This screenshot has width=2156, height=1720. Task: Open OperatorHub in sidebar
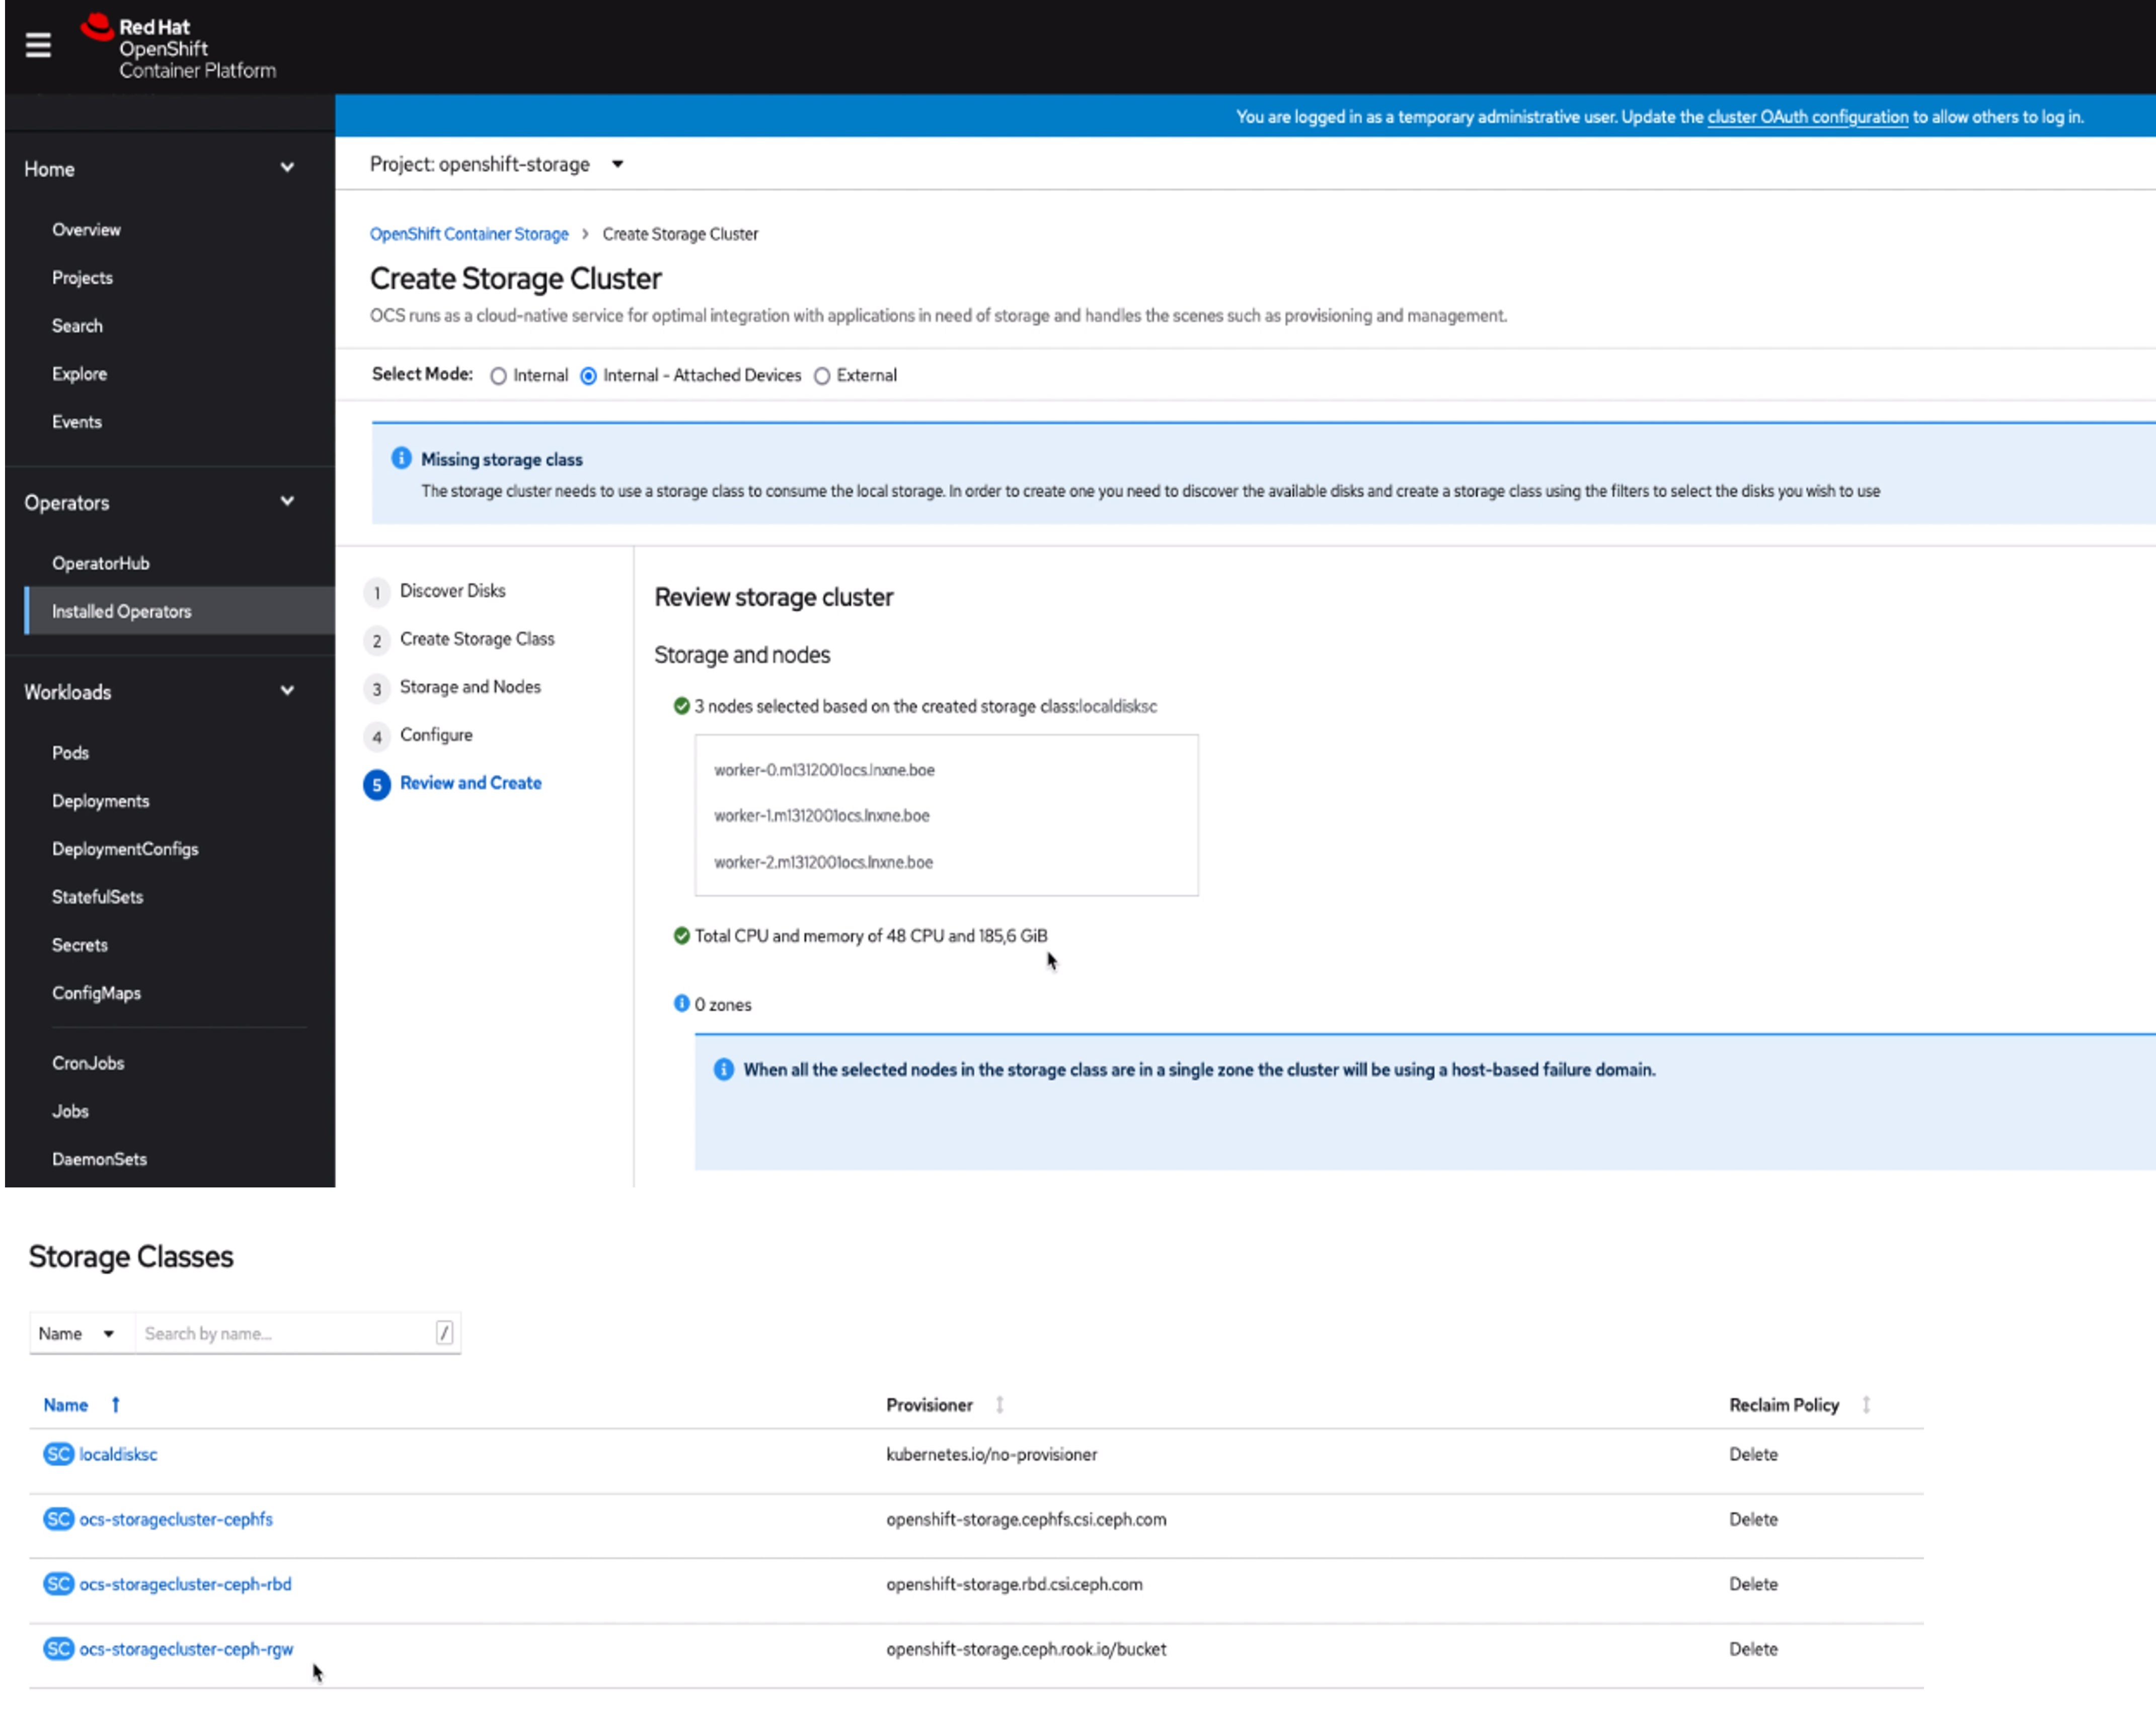pyautogui.click(x=100, y=563)
